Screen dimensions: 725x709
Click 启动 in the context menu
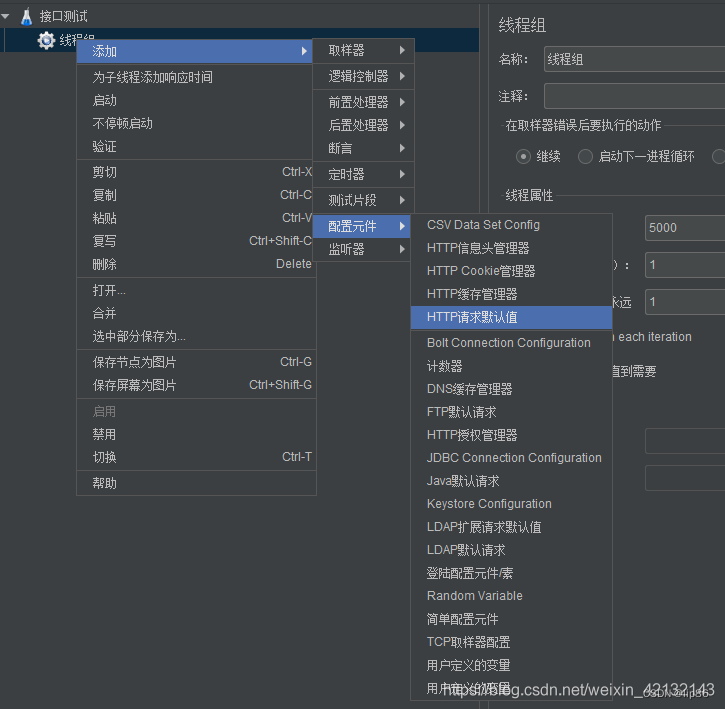pyautogui.click(x=195, y=100)
